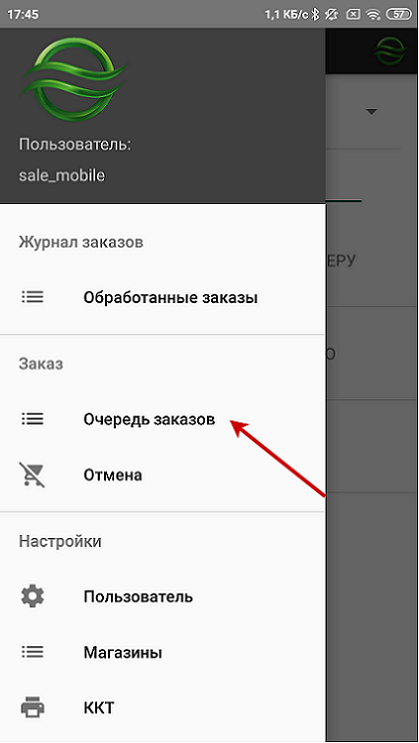
Task: Click the sale_mobile username text
Action: (x=62, y=175)
